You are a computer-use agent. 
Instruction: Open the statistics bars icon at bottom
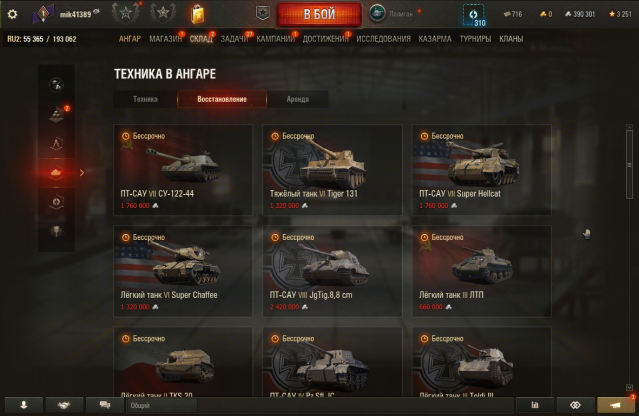[535, 405]
